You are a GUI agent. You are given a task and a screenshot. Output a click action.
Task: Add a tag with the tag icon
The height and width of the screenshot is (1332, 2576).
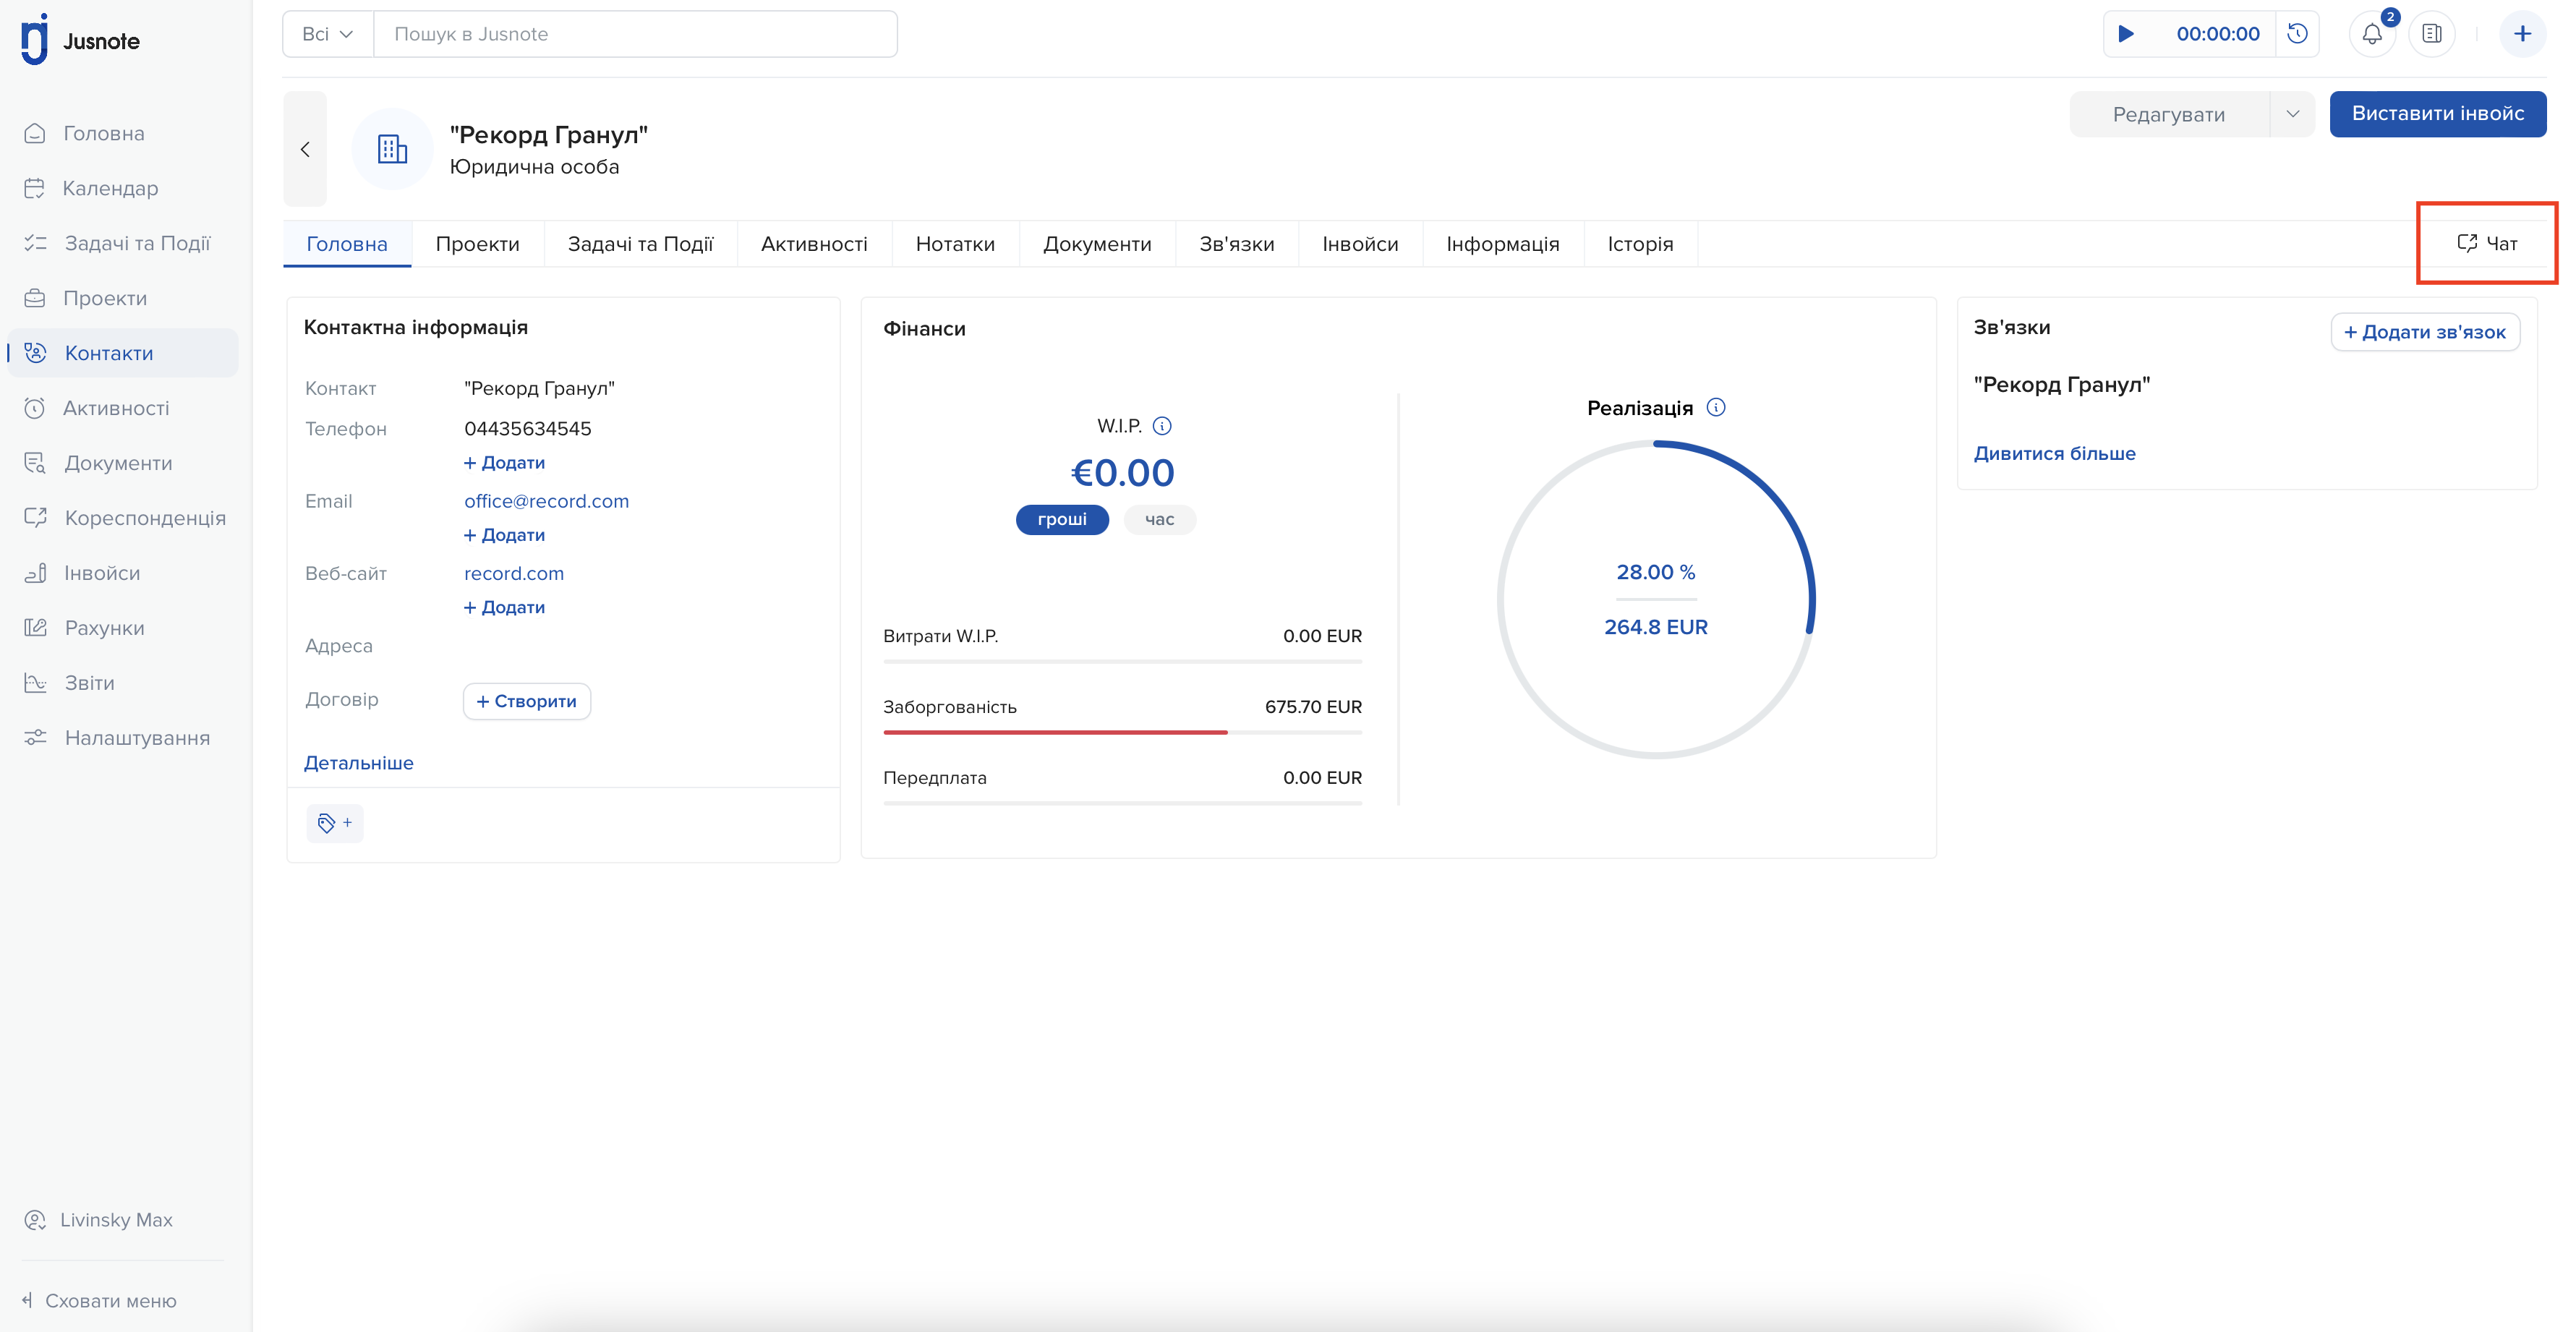[334, 823]
